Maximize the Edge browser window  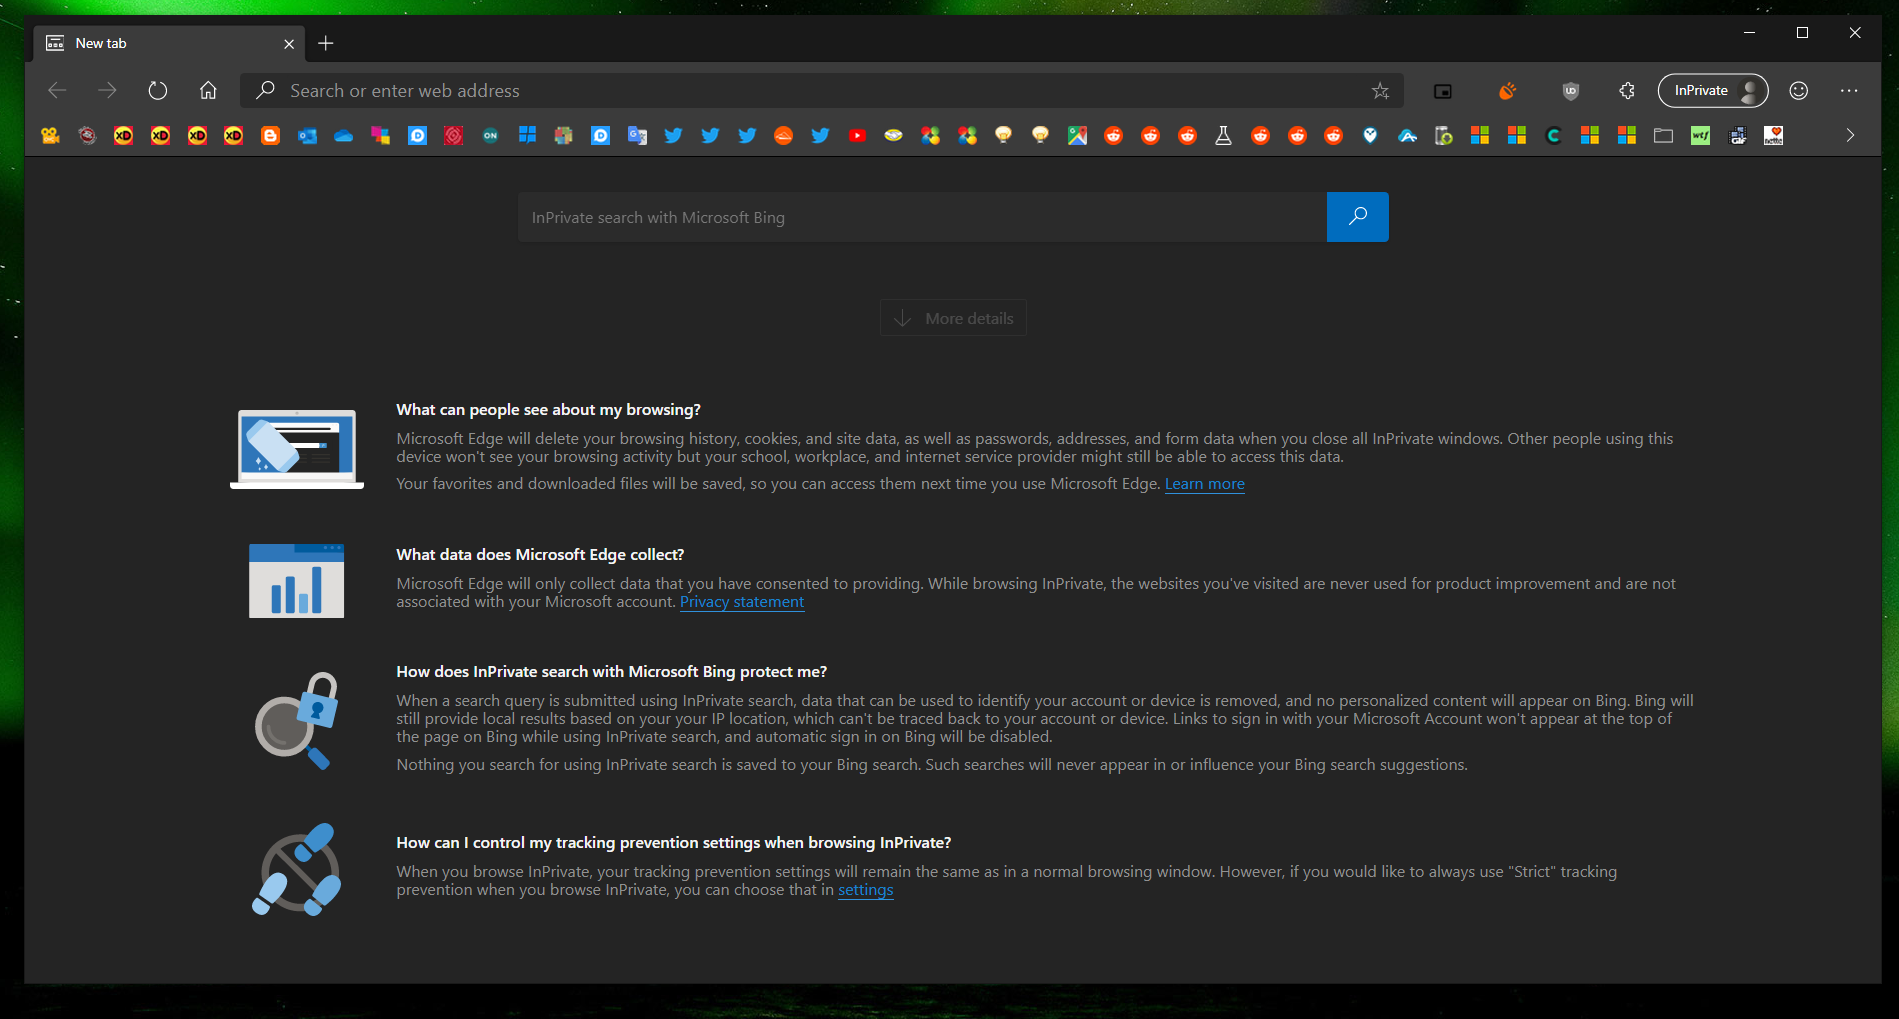coord(1802,33)
